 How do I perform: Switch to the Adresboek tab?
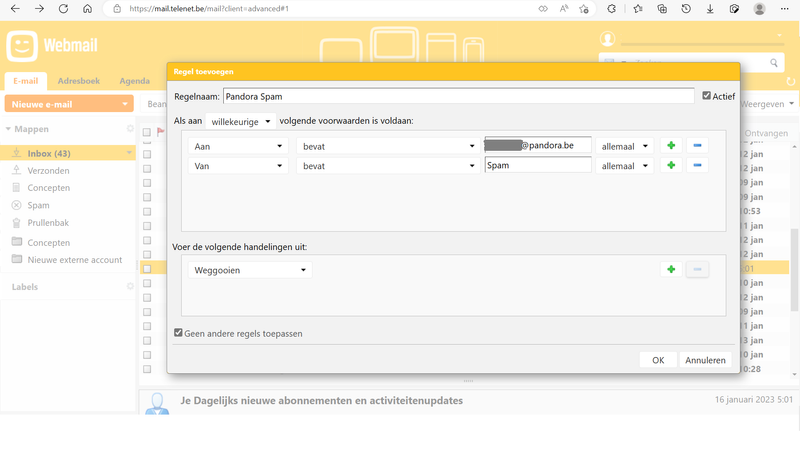(78, 81)
